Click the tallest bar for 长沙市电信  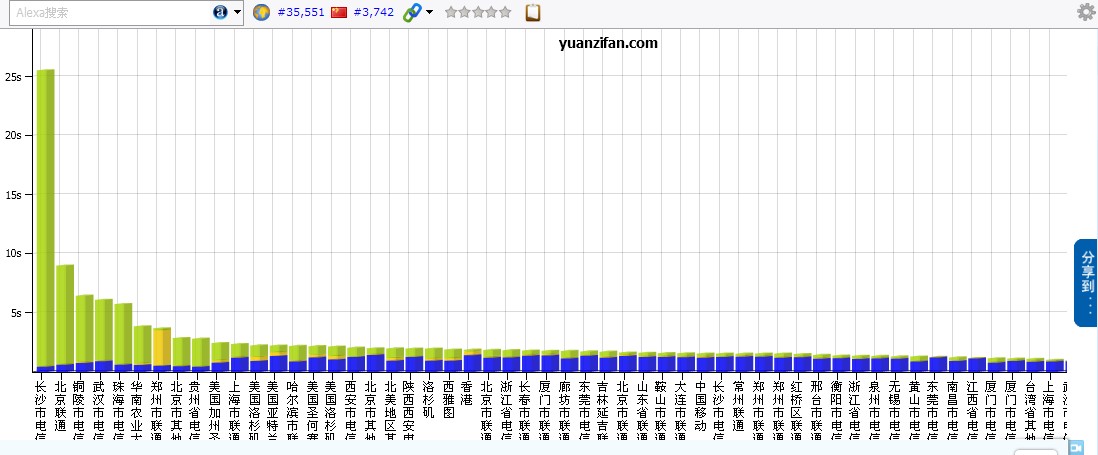pyautogui.click(x=45, y=220)
